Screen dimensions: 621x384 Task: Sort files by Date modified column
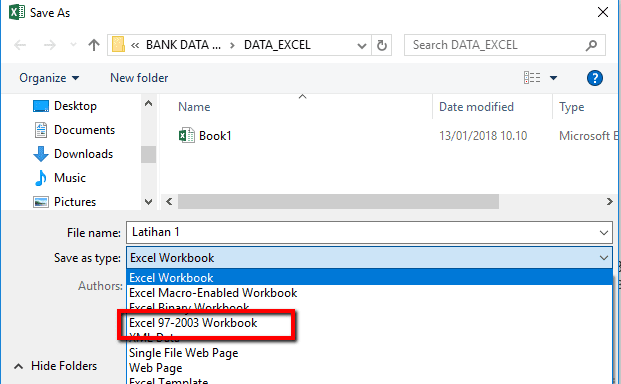tap(476, 107)
